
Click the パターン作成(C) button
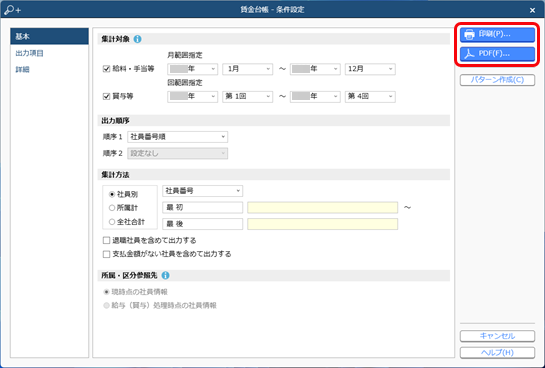[497, 80]
